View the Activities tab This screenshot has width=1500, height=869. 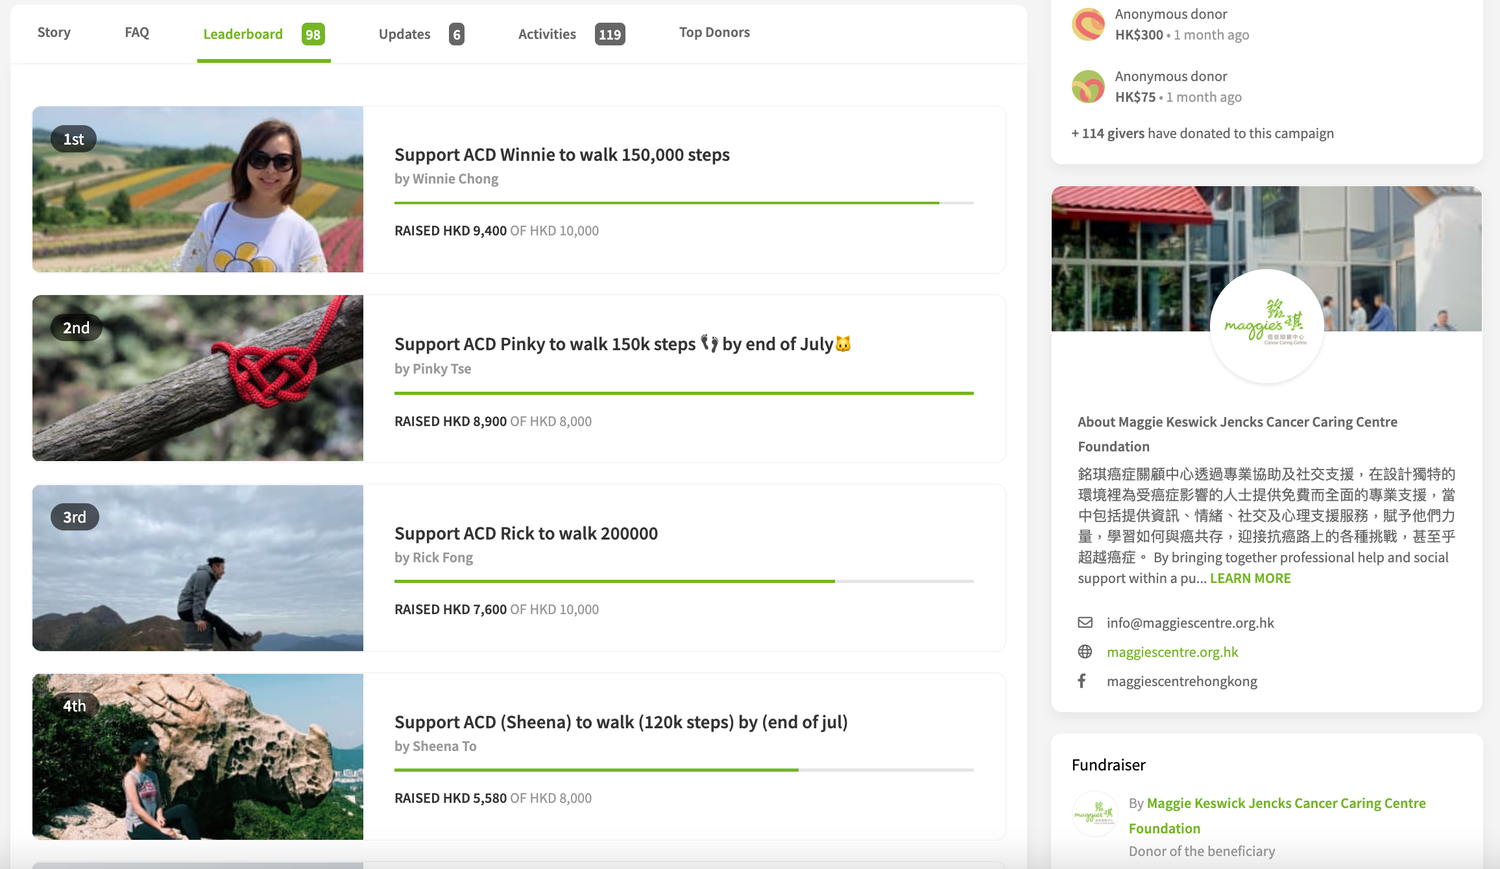(547, 34)
